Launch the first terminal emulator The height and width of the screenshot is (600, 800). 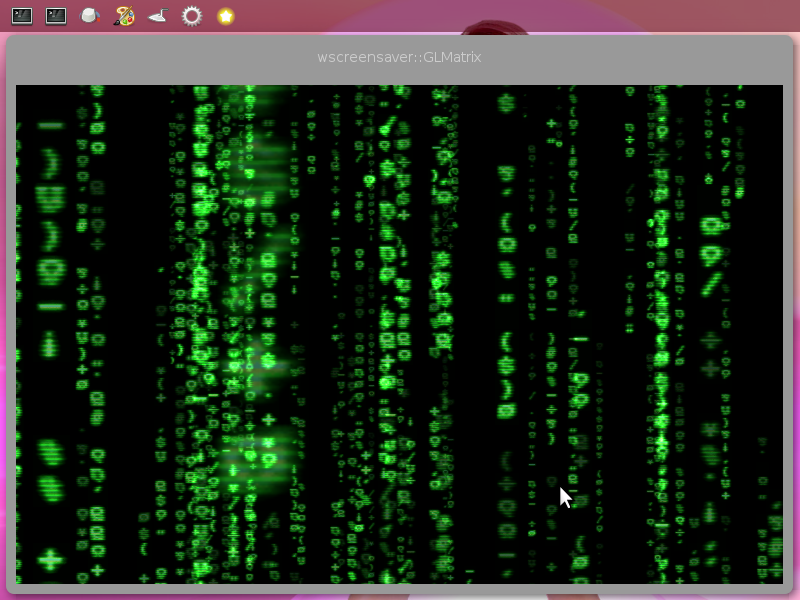click(x=22, y=15)
